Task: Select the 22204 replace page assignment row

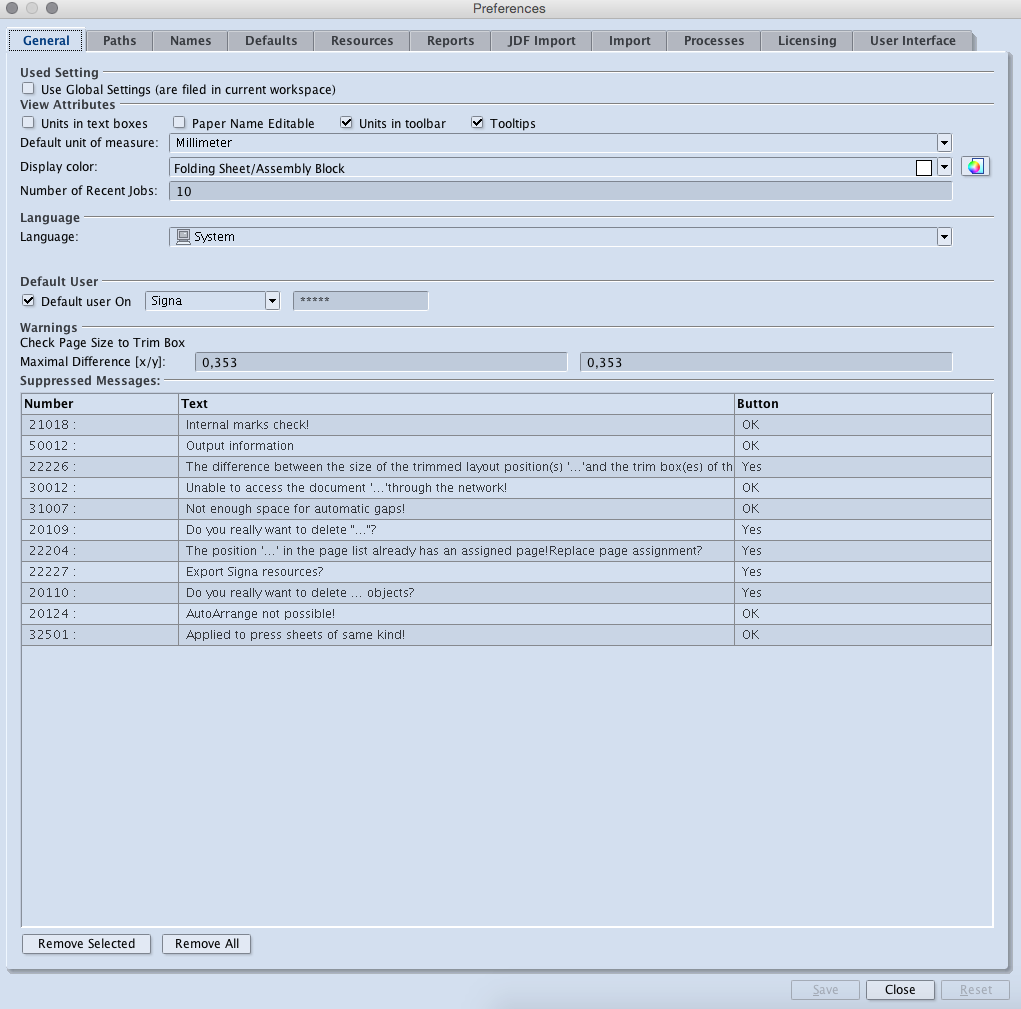Action: click(507, 551)
